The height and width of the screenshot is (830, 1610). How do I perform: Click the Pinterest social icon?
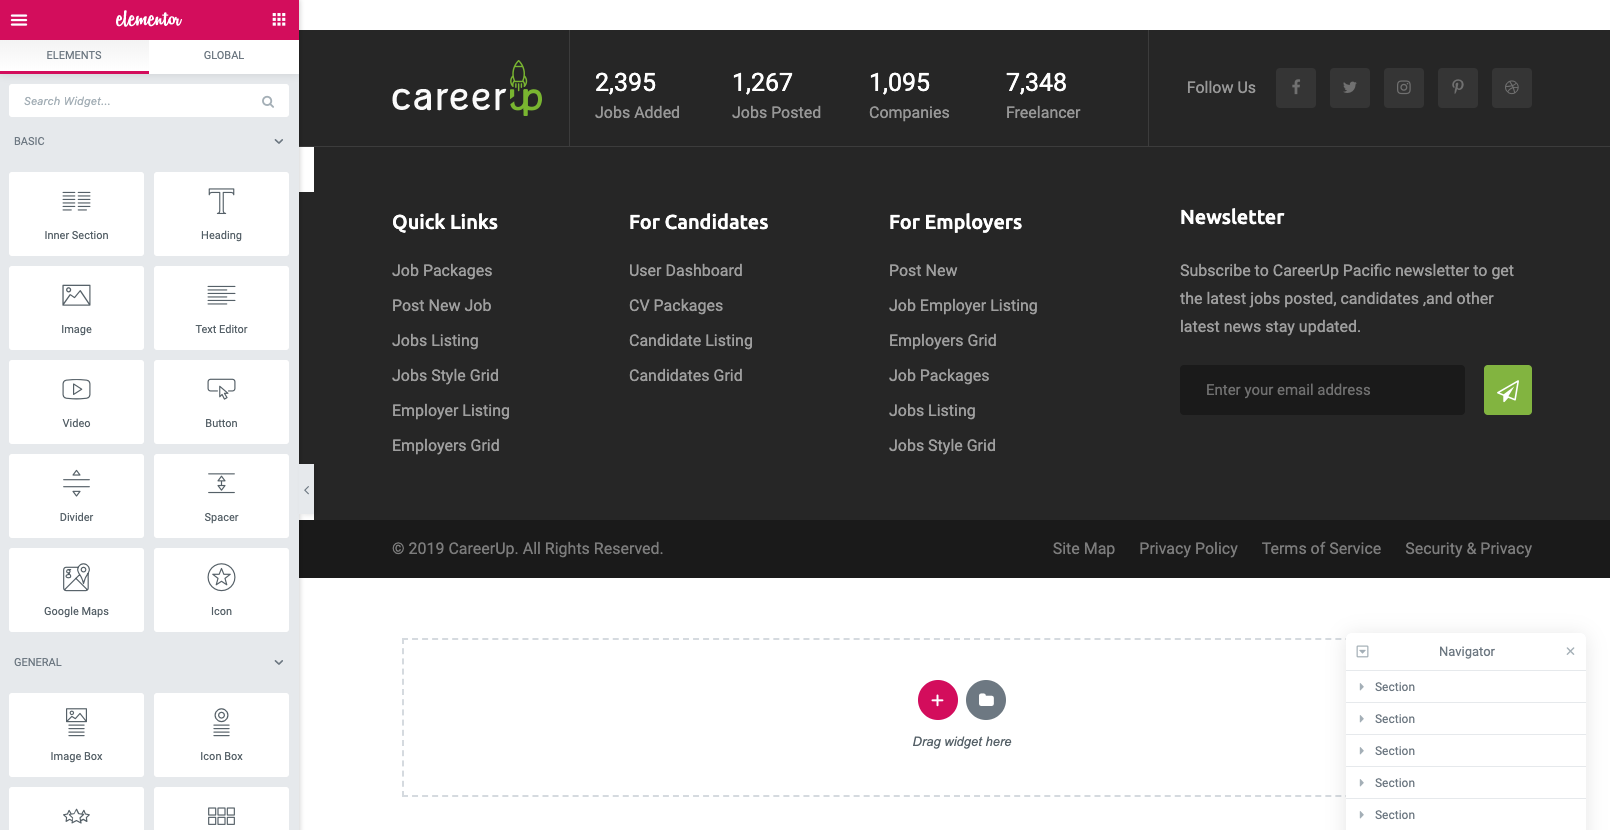pyautogui.click(x=1457, y=88)
